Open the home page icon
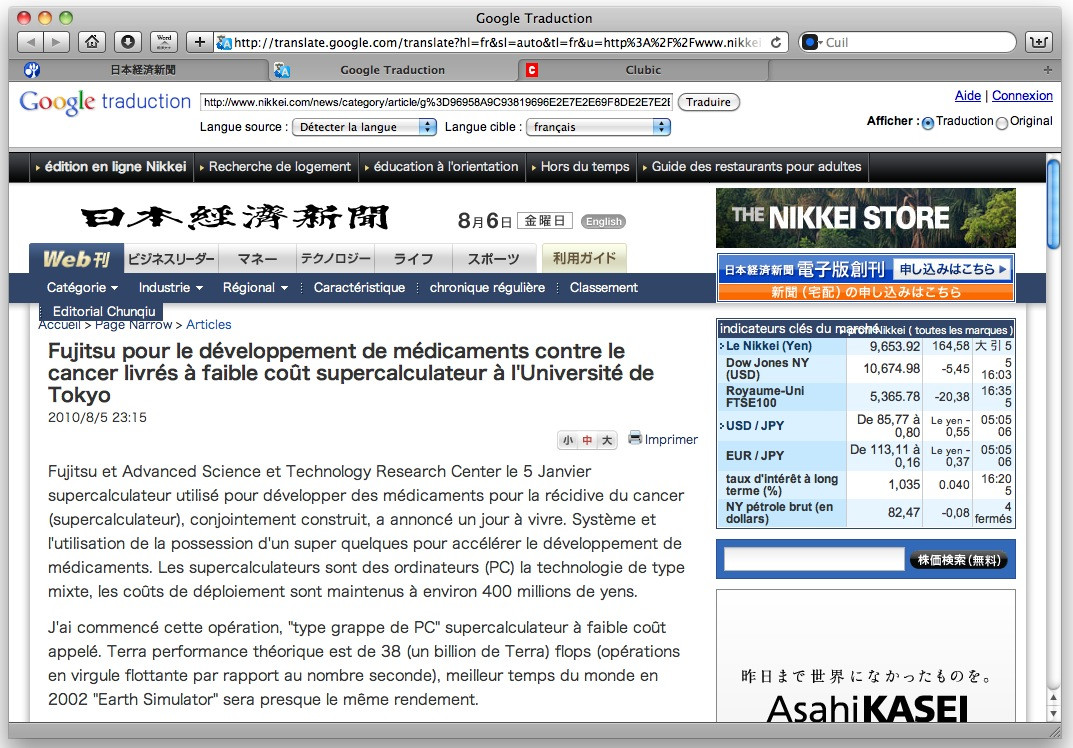This screenshot has width=1073, height=748. click(x=92, y=42)
